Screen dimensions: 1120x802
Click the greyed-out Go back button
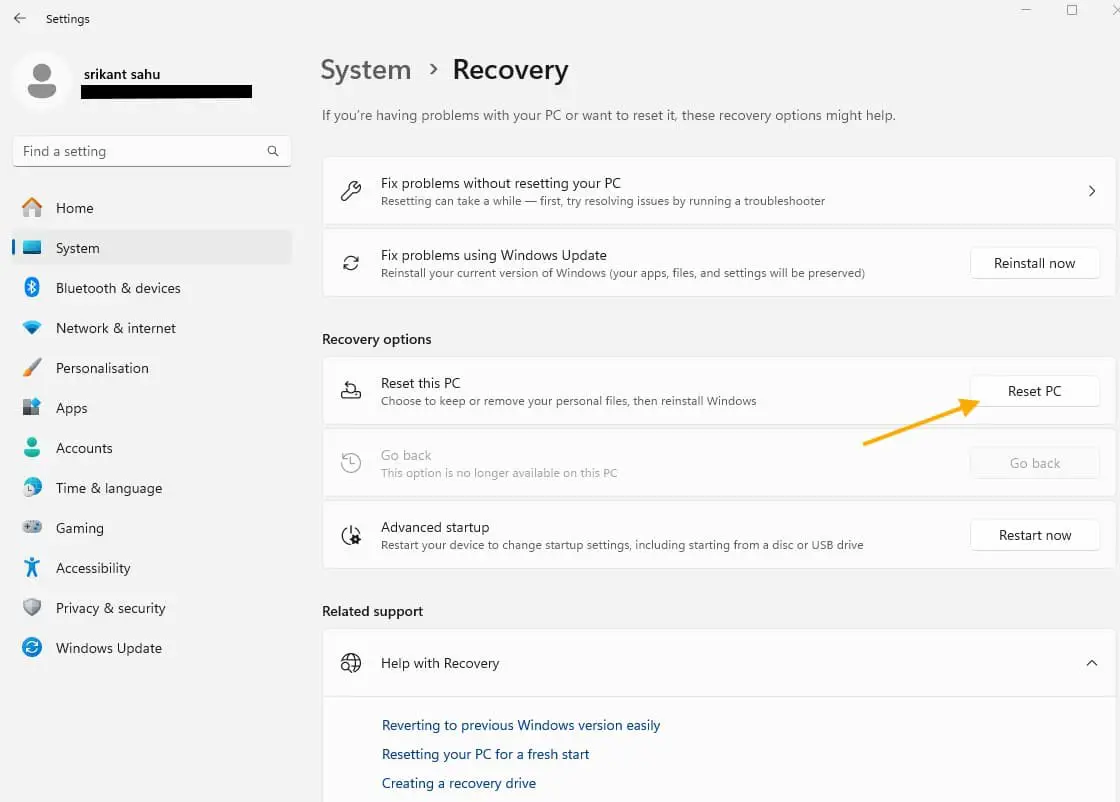click(1034, 463)
